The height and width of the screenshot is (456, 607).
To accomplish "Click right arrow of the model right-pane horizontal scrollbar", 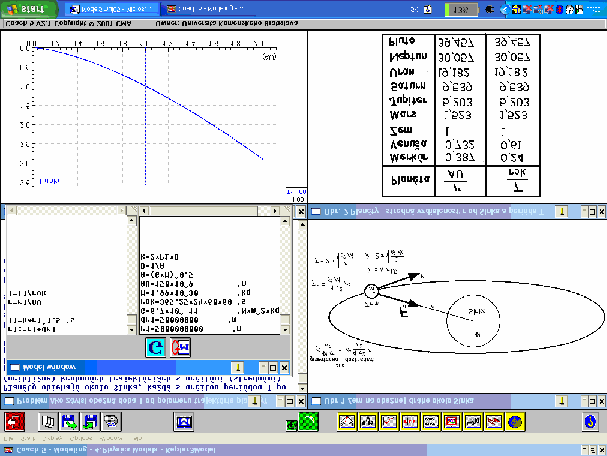I will 275,211.
